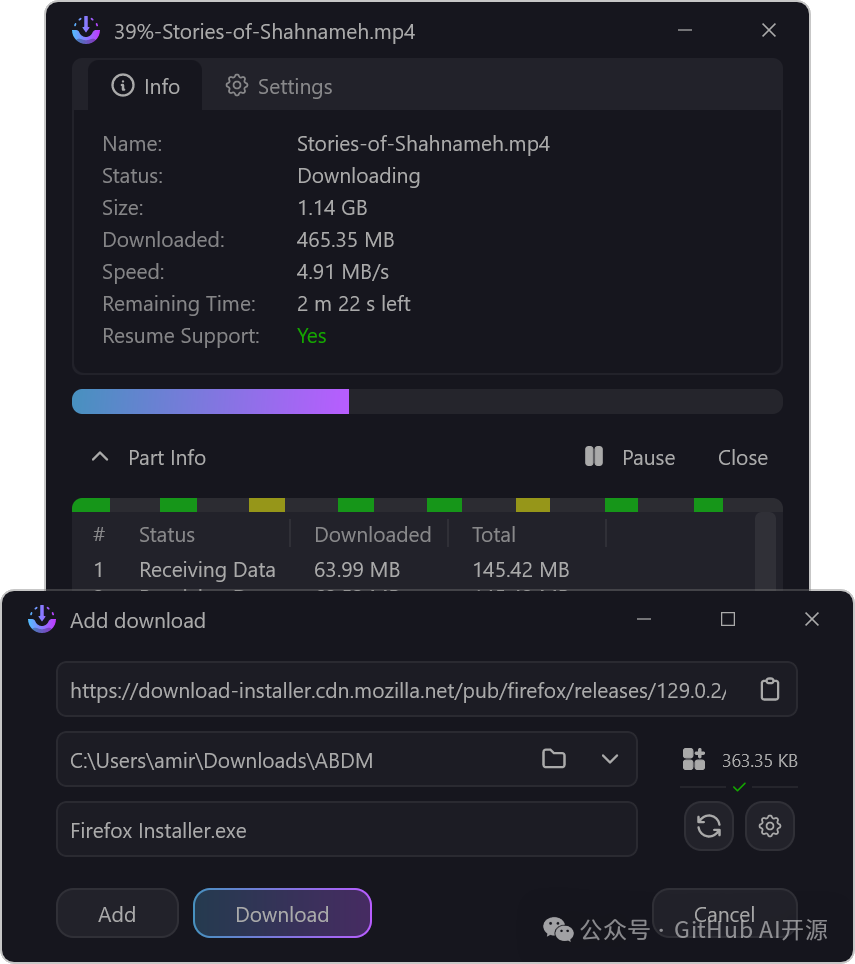Click the Add button
Image resolution: width=855 pixels, height=964 pixels.
click(x=117, y=914)
